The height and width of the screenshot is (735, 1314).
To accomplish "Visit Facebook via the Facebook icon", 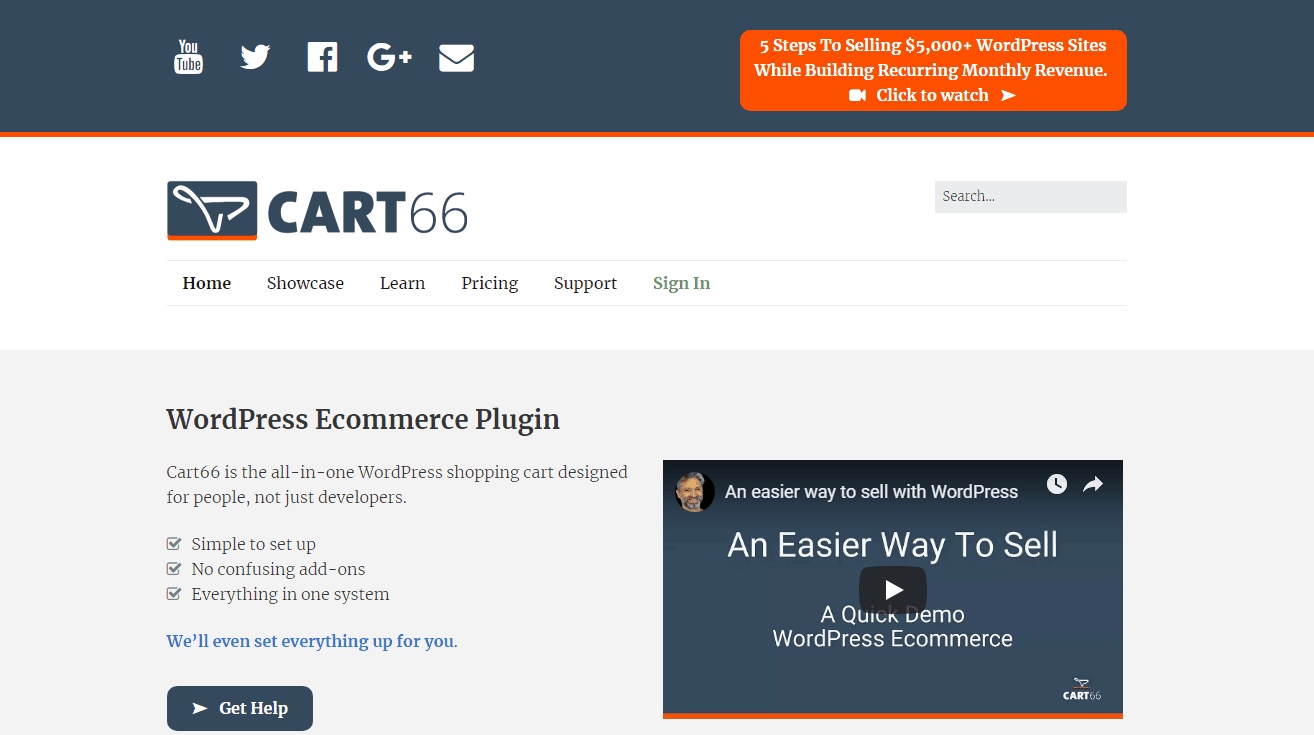I will 322,57.
